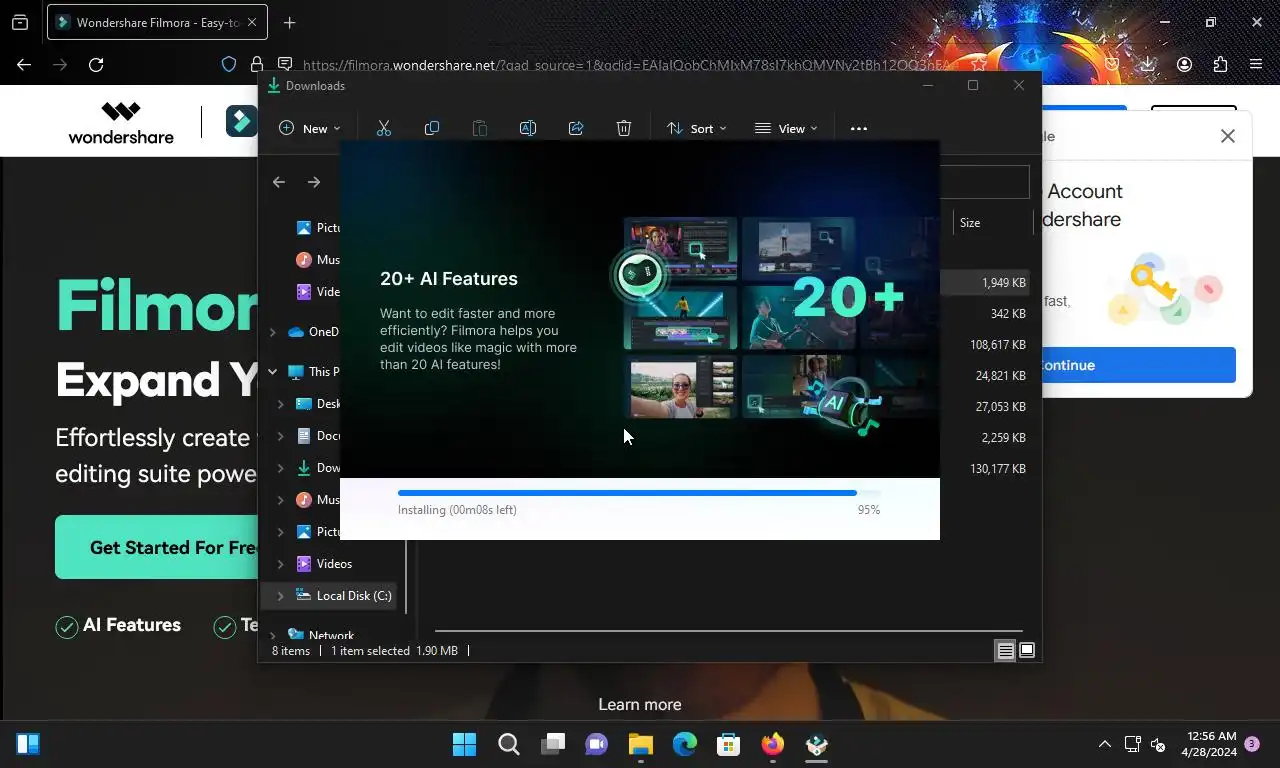The width and height of the screenshot is (1280, 768).
Task: Open Firefox tab list button
Action: [20, 22]
